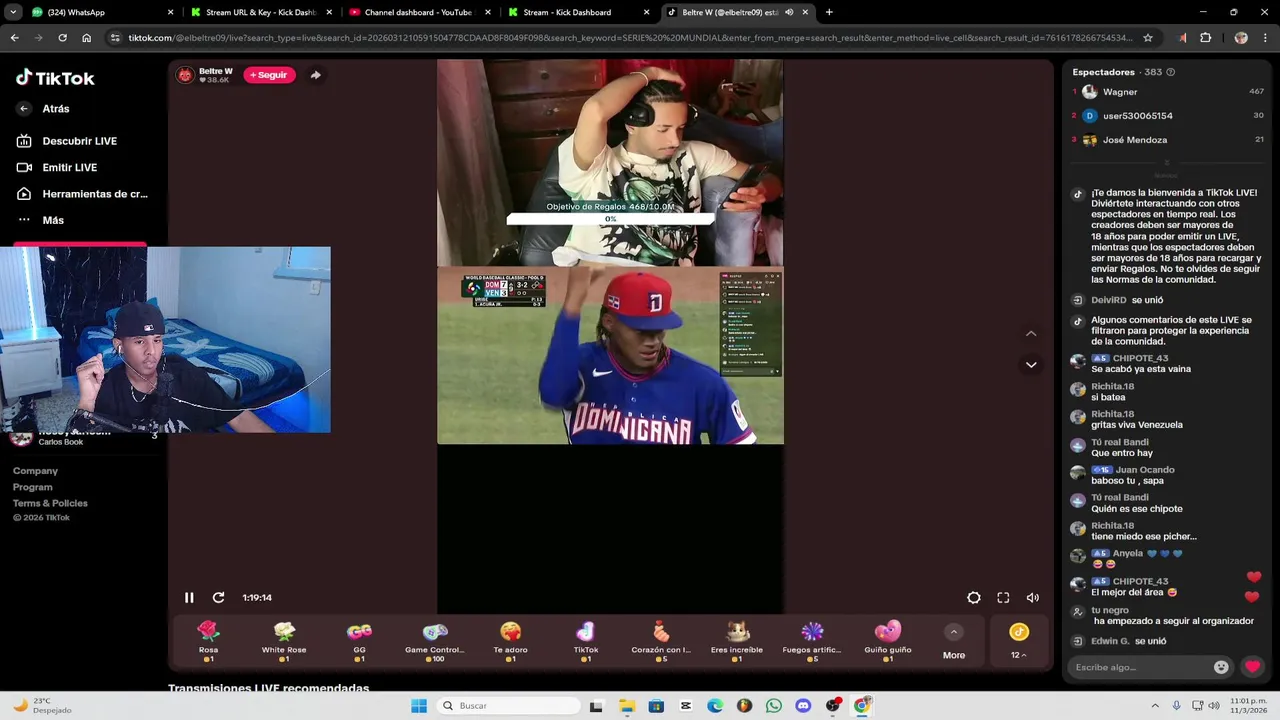Send a Te adoro gift

pos(510,641)
